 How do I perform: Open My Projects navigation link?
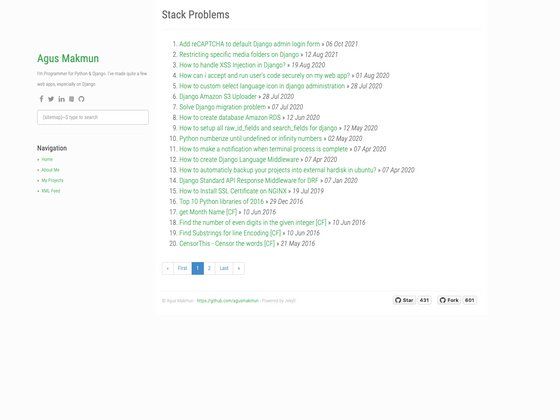[52, 180]
